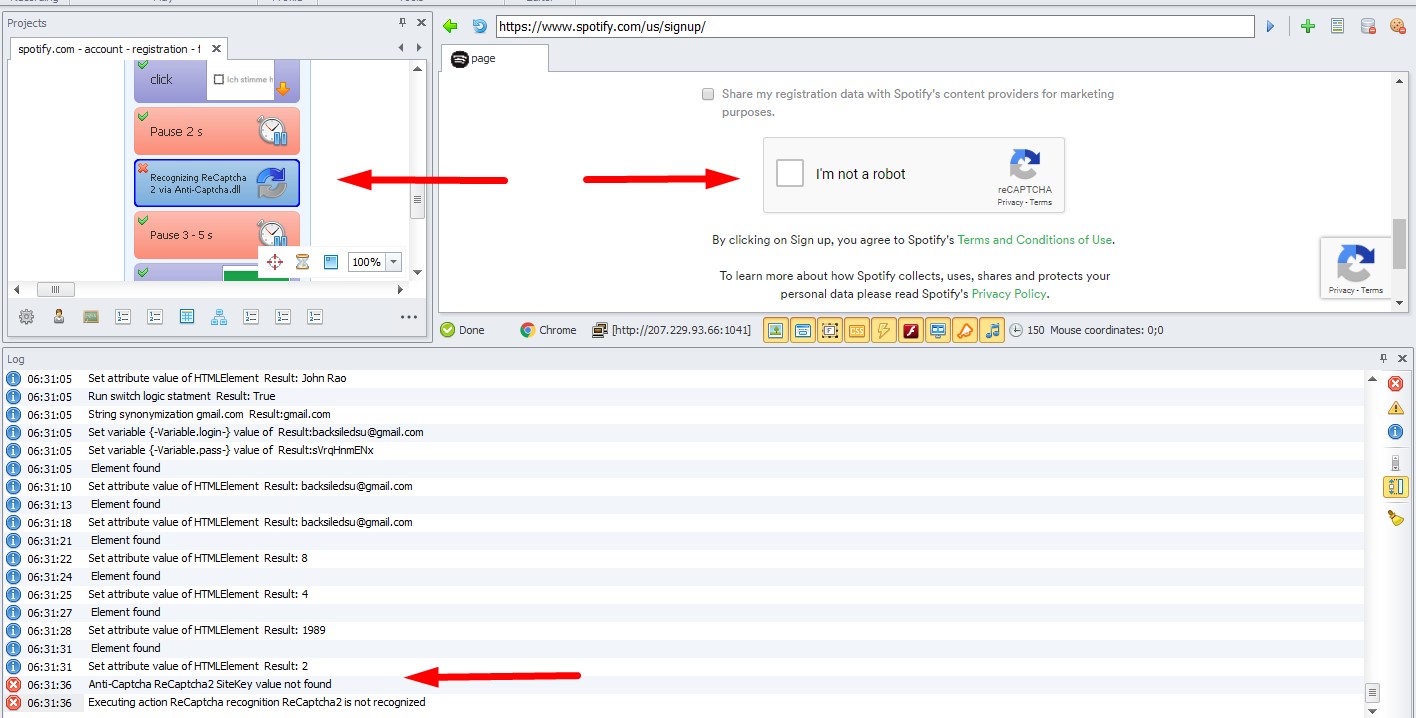
Task: Reload the page with the refresh icon
Action: tap(480, 26)
